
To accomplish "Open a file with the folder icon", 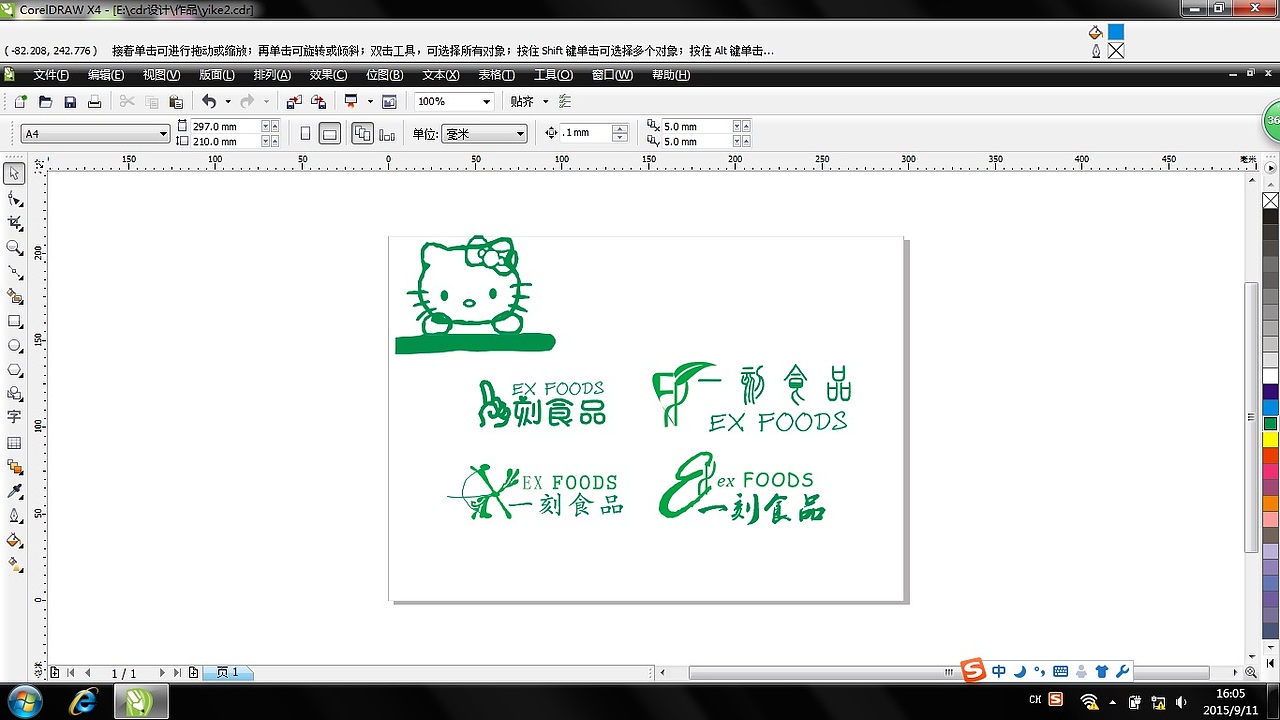I will coord(45,101).
